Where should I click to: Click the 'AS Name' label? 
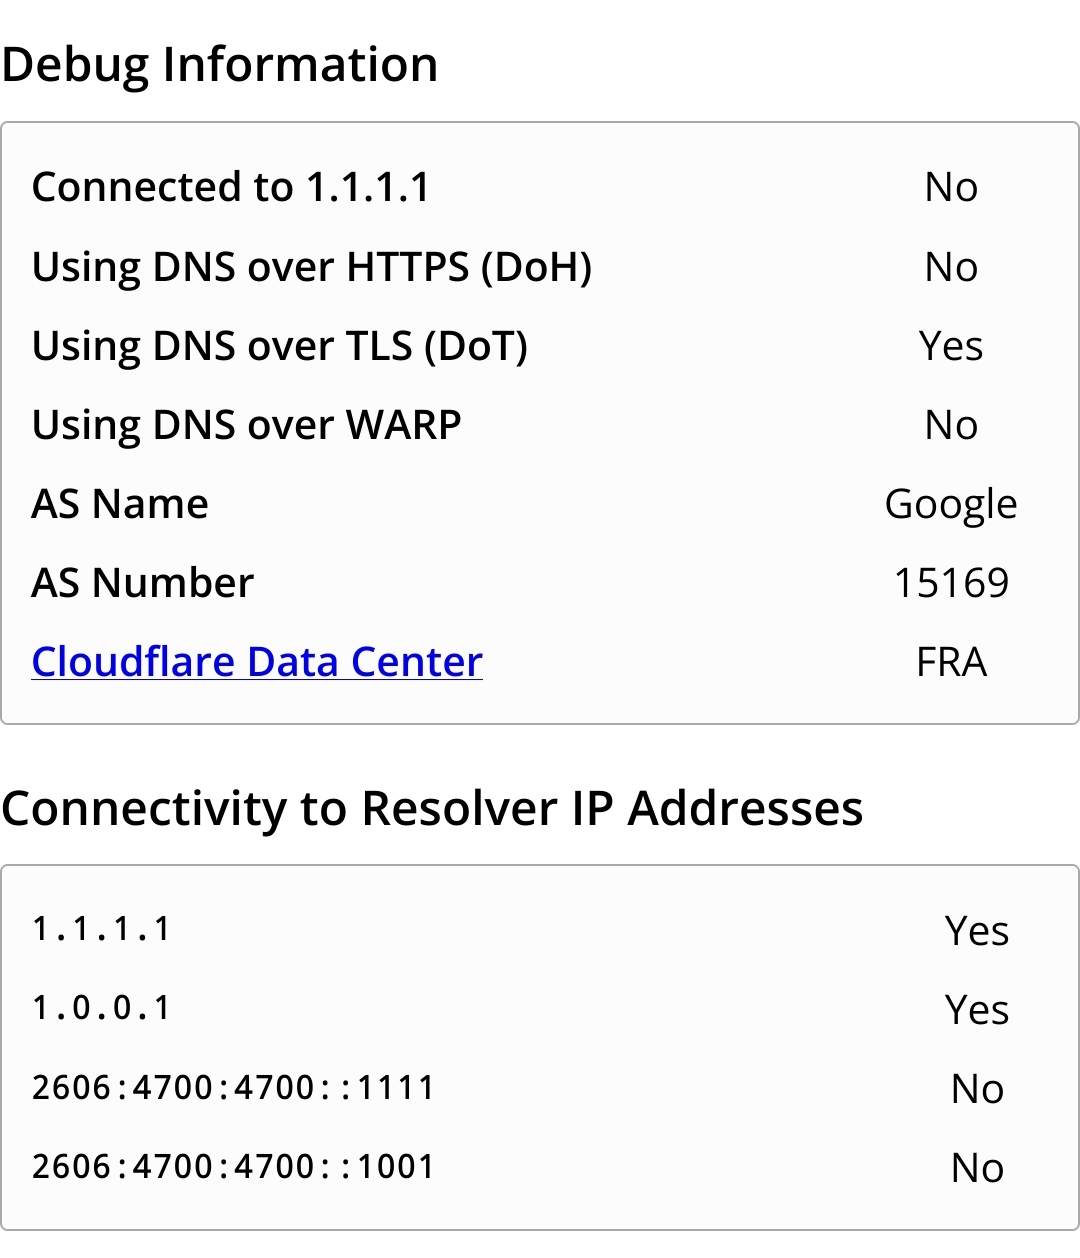(120, 504)
